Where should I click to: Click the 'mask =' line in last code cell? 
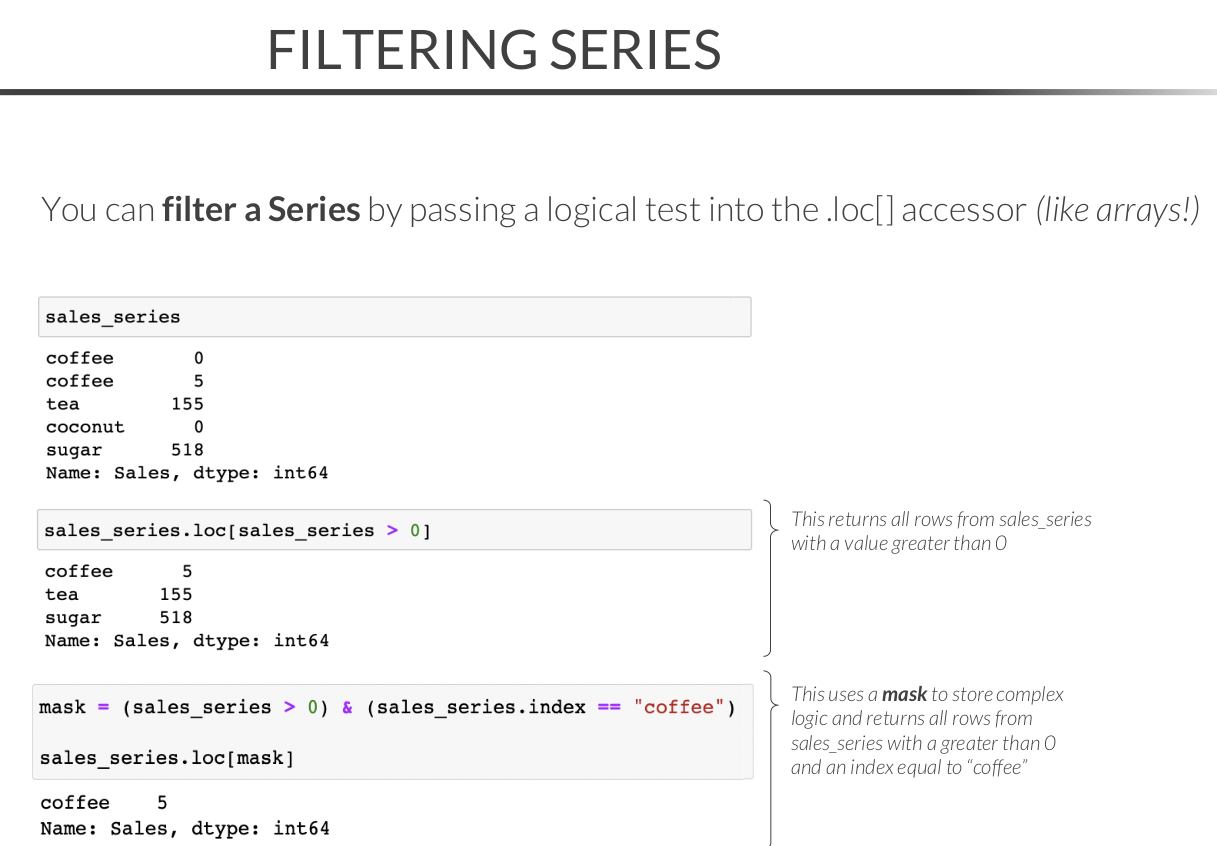(x=386, y=708)
